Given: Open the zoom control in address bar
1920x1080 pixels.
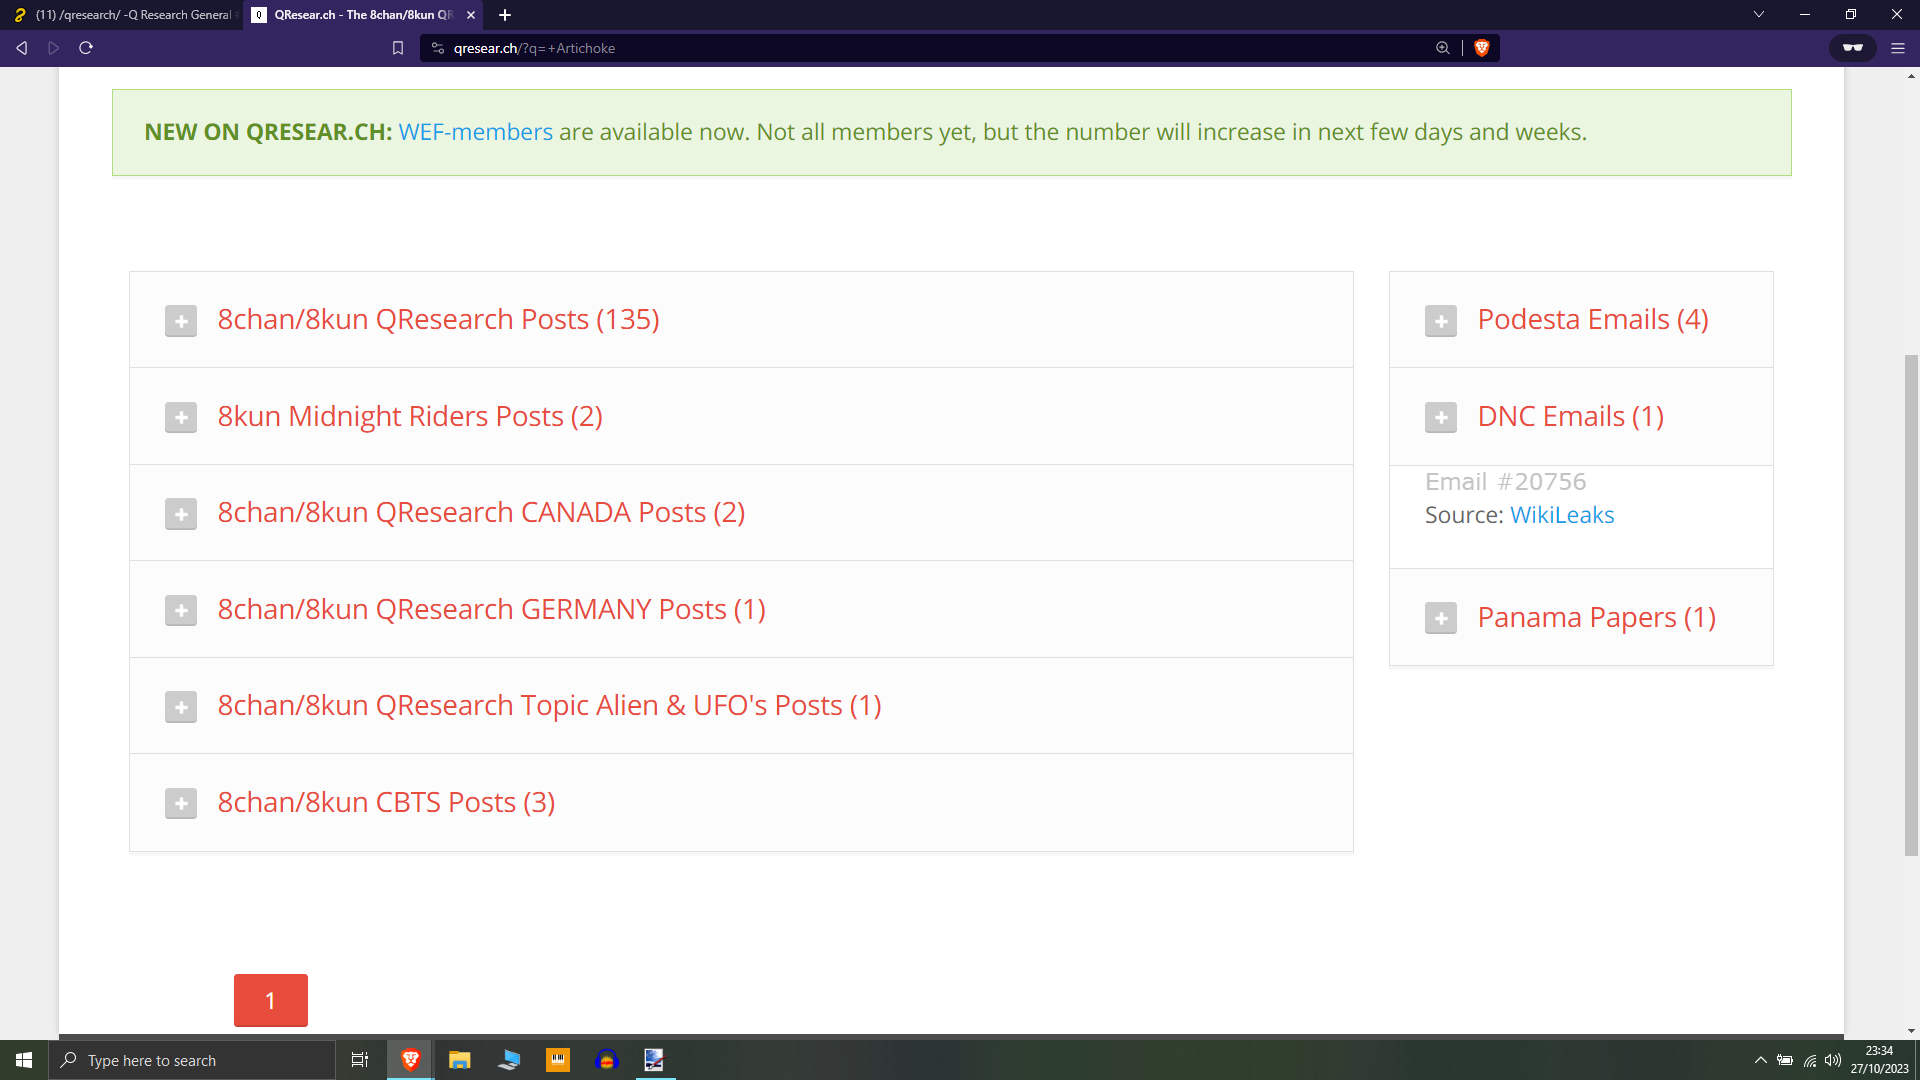Looking at the screenshot, I should [1443, 48].
